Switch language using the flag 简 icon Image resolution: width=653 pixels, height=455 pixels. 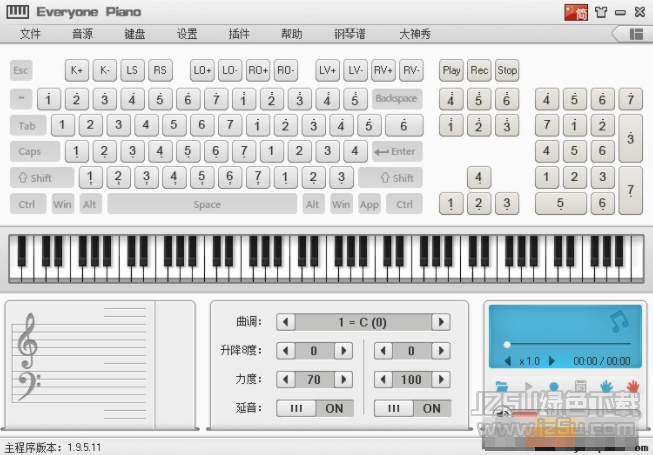(576, 12)
